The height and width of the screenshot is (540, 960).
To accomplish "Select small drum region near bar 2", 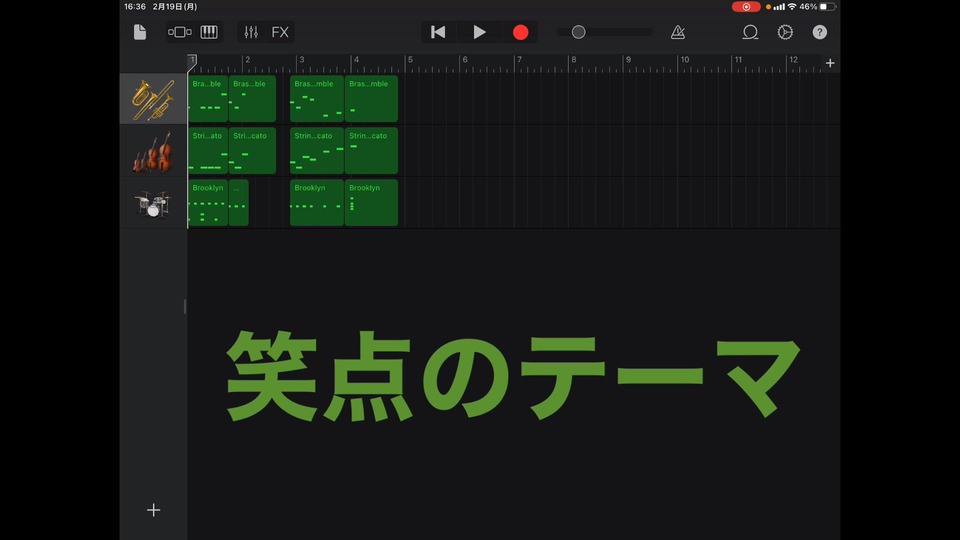I will pos(239,203).
